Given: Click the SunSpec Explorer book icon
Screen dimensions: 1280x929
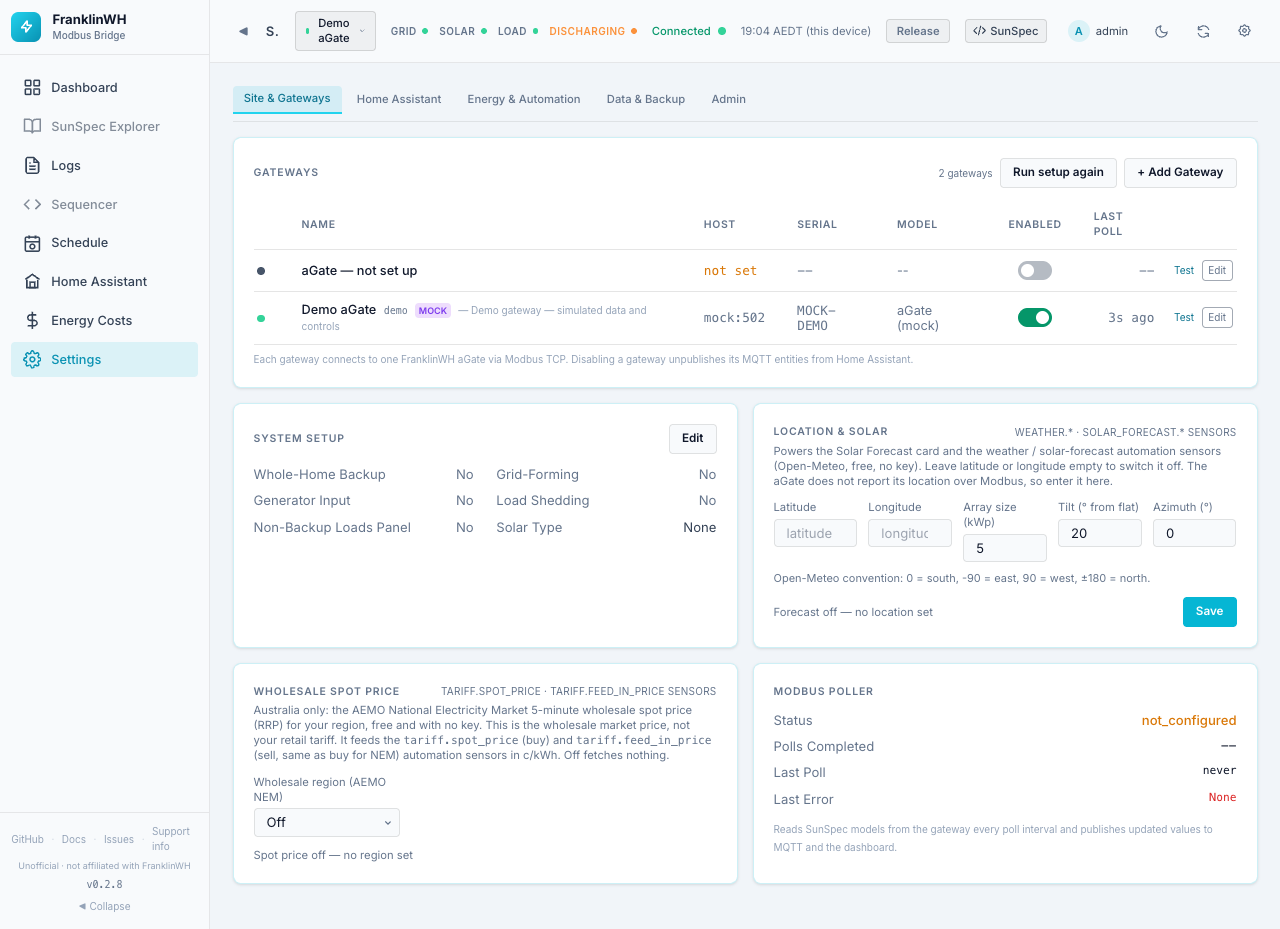Looking at the screenshot, I should (x=32, y=127).
